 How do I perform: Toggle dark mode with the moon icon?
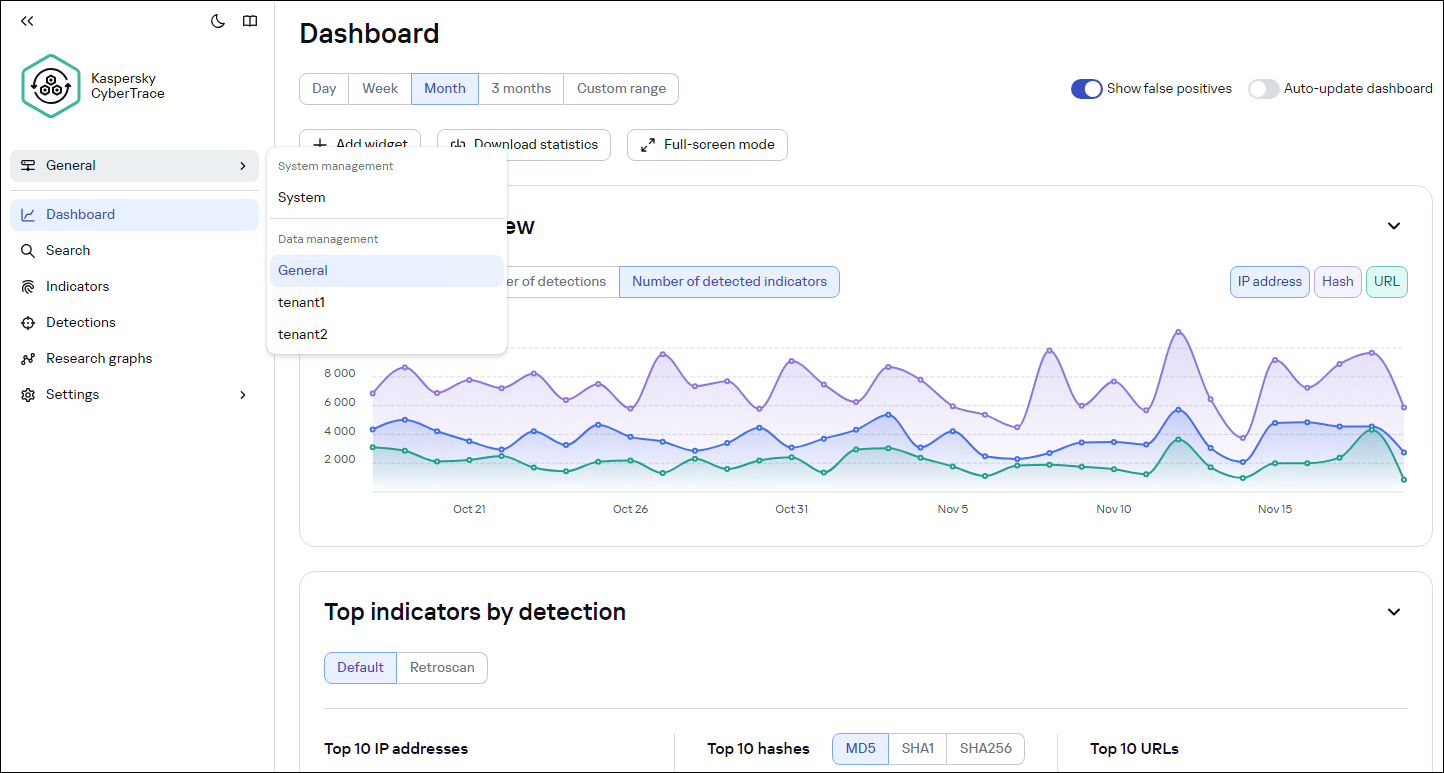click(218, 20)
